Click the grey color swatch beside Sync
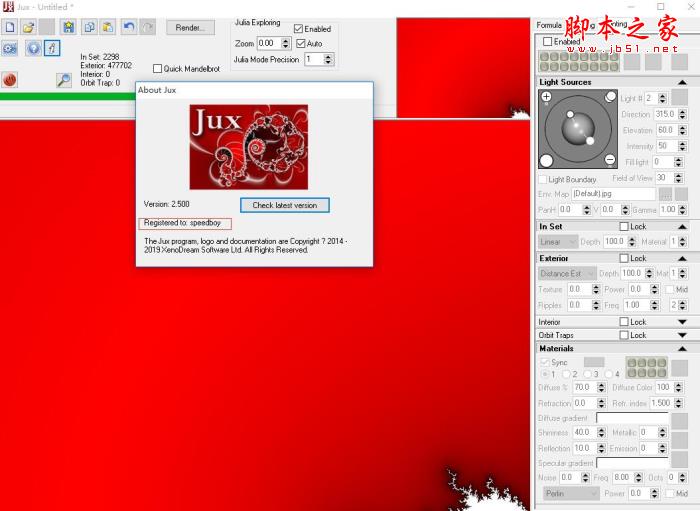 (x=594, y=362)
